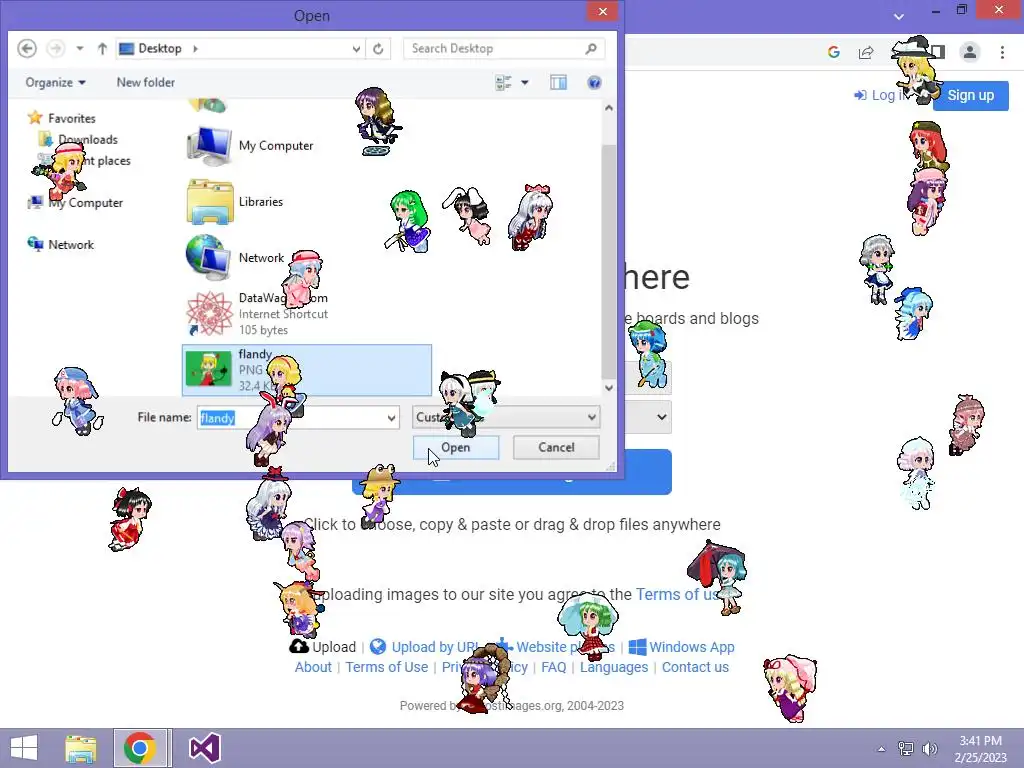Open Contact us footer link

(695, 667)
